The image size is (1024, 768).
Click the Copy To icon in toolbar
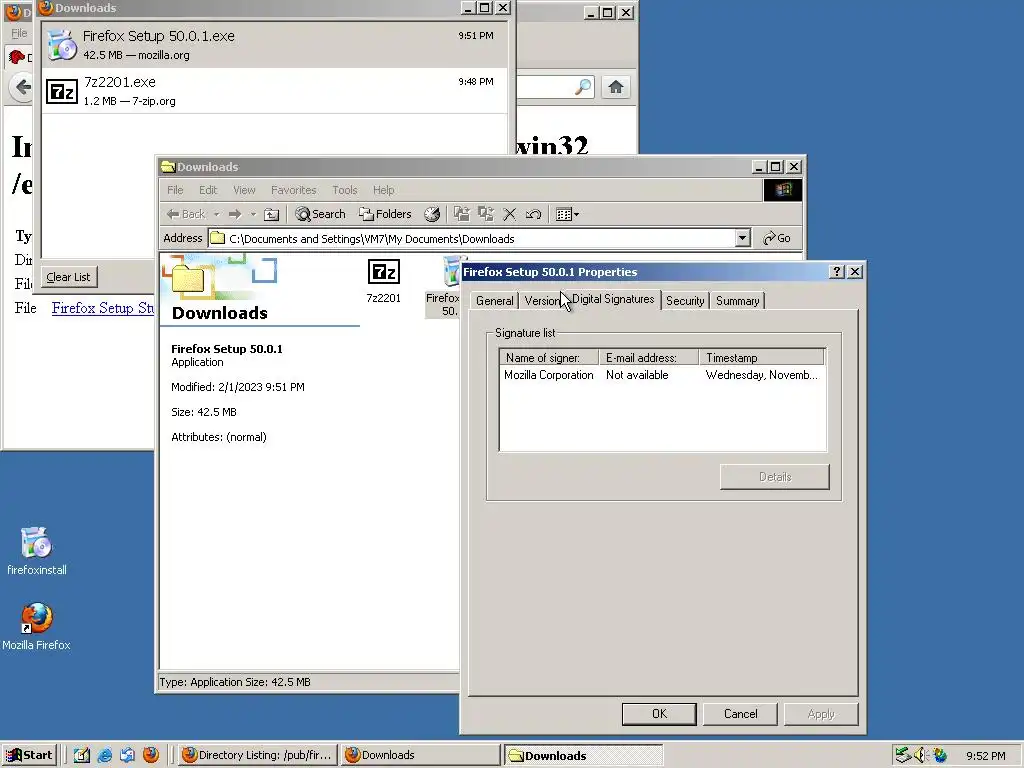click(x=485, y=214)
